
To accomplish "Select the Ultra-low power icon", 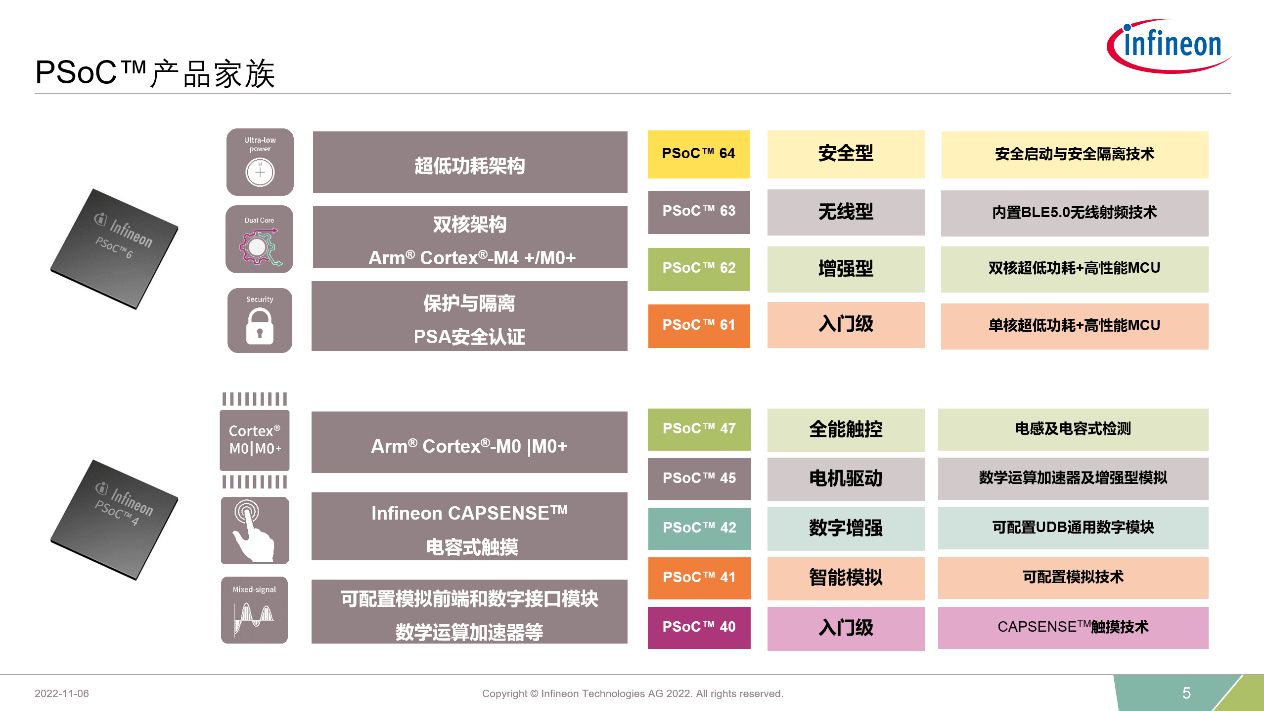I will (258, 161).
